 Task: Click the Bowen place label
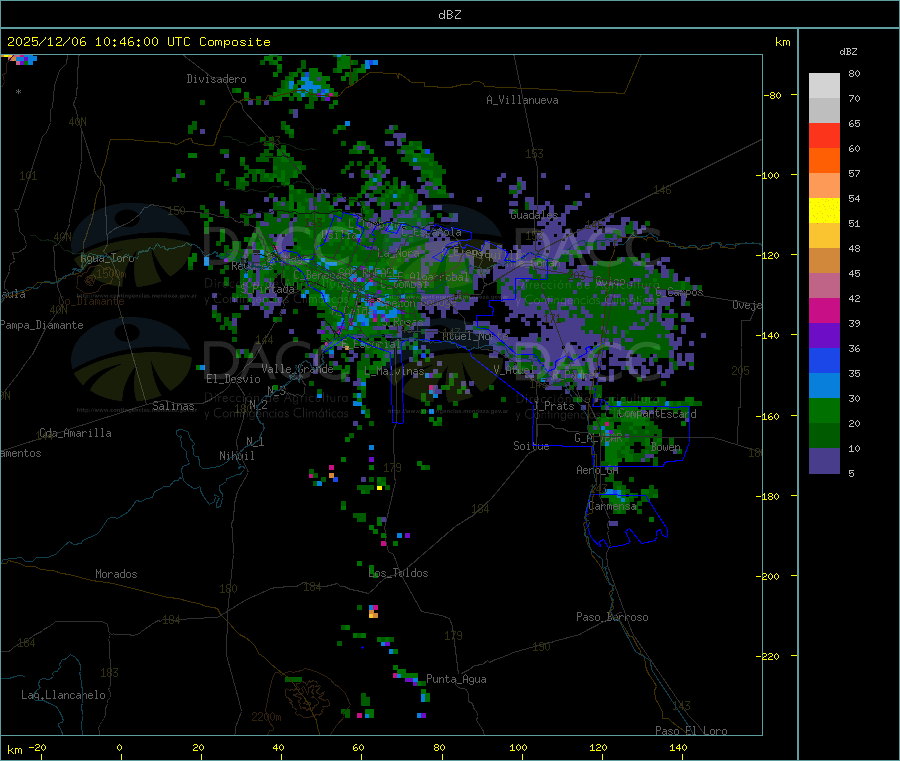666,447
